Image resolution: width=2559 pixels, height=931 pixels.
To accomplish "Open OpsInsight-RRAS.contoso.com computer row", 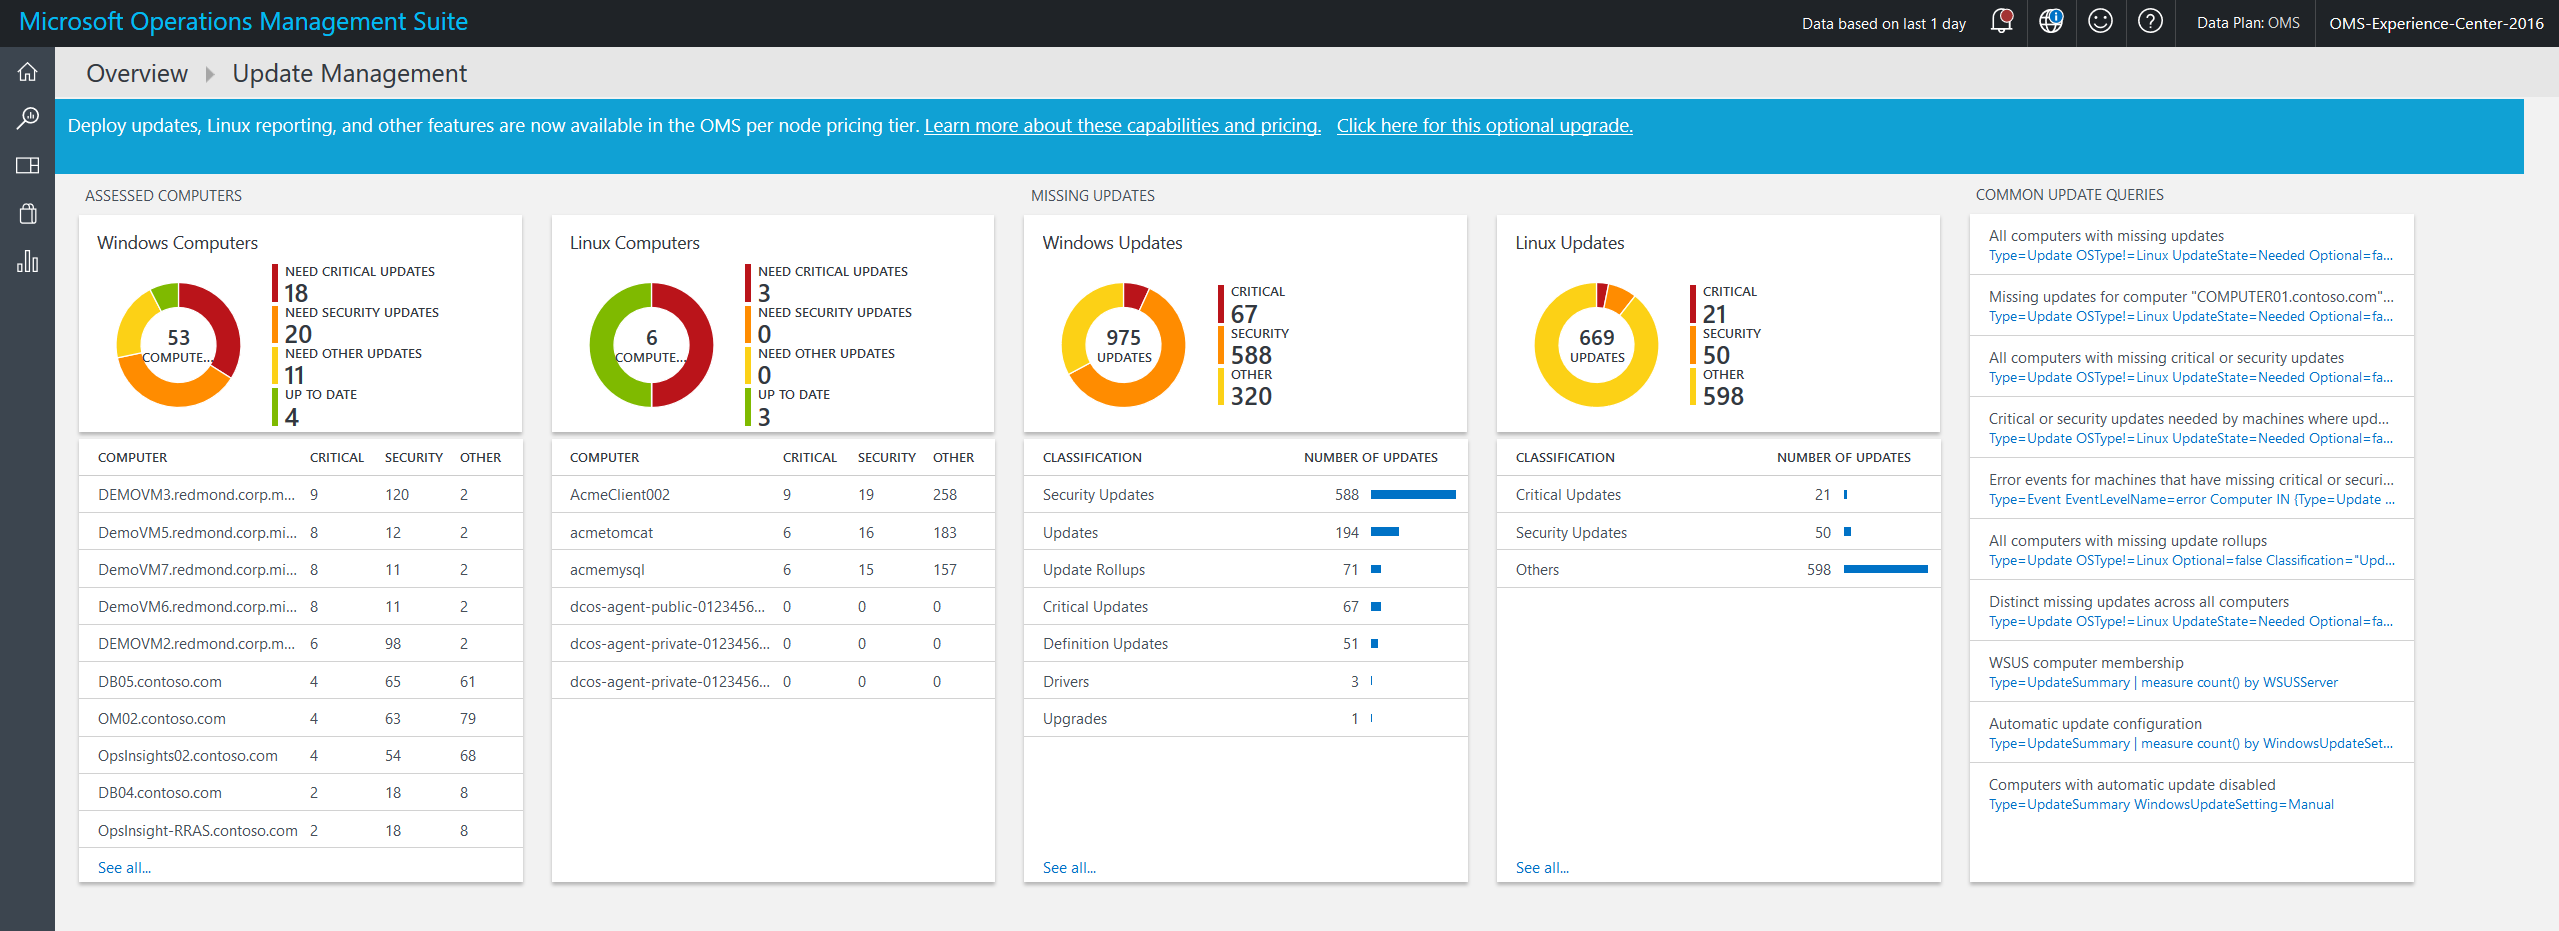I will (x=300, y=830).
